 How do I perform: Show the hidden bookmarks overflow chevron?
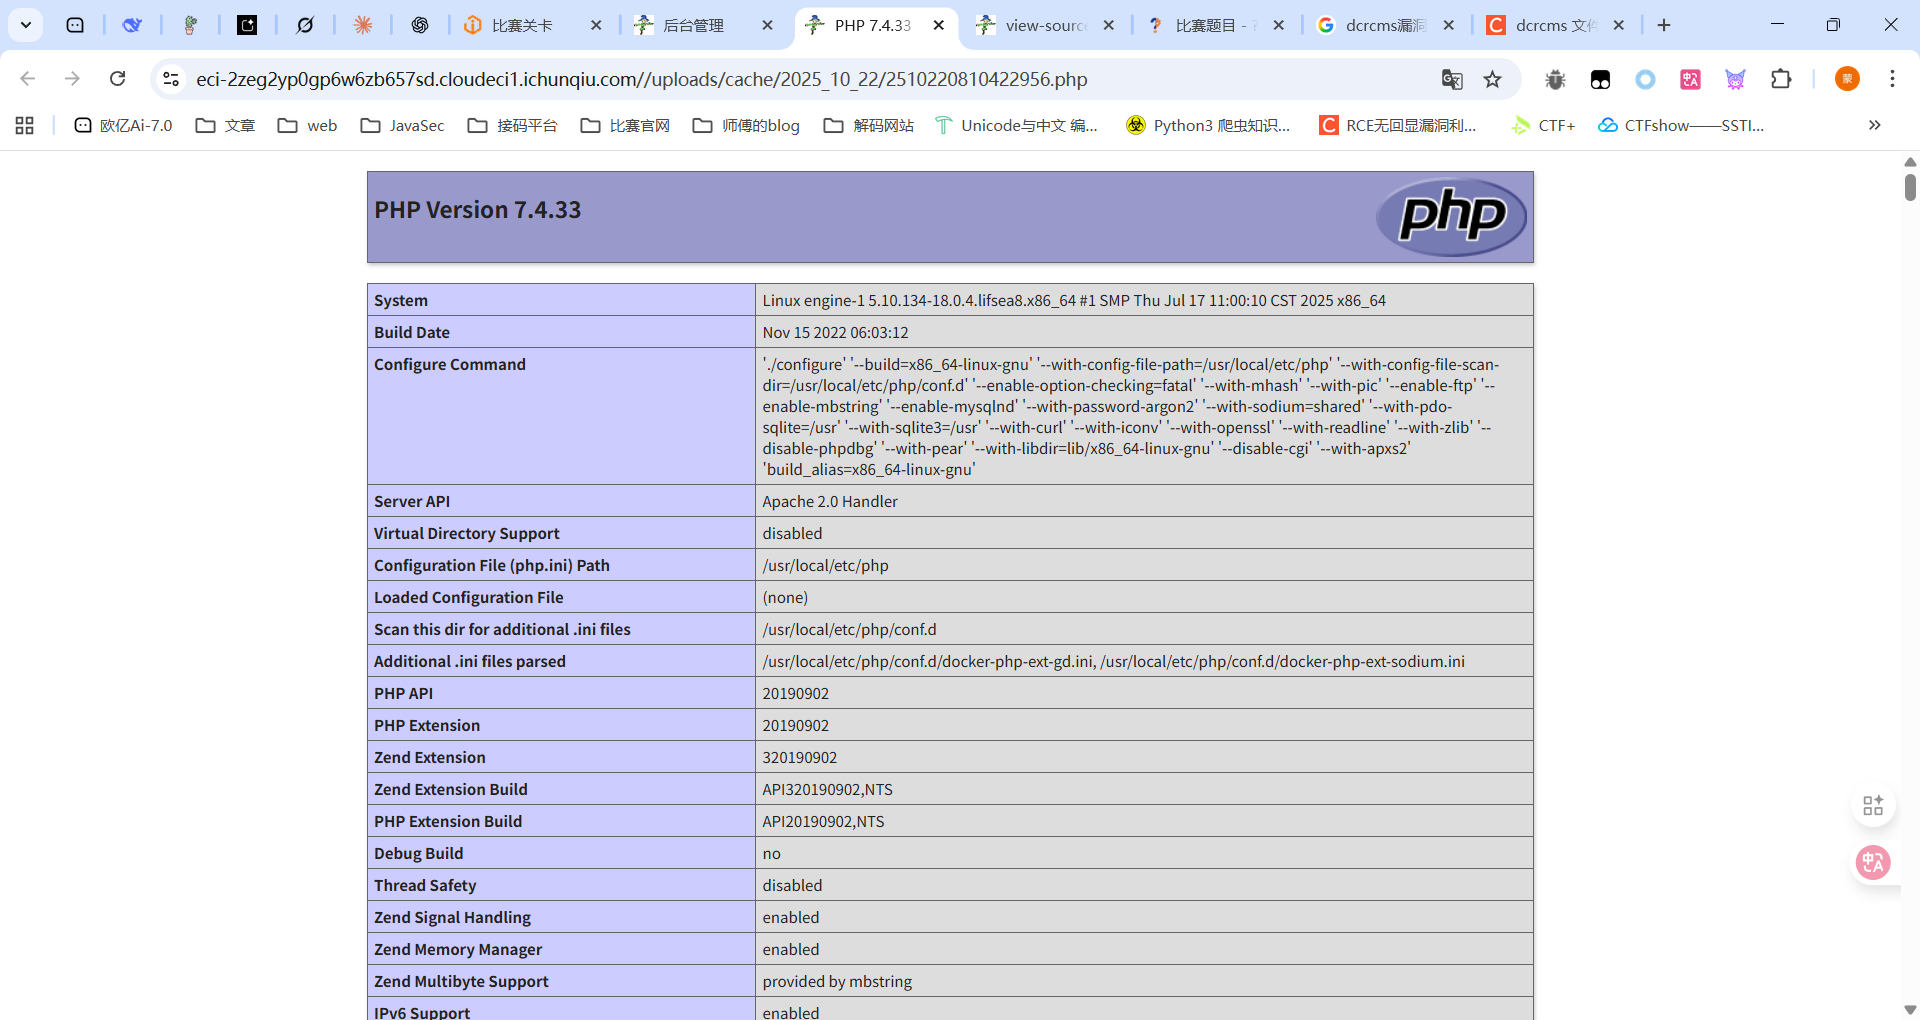coord(1874,125)
